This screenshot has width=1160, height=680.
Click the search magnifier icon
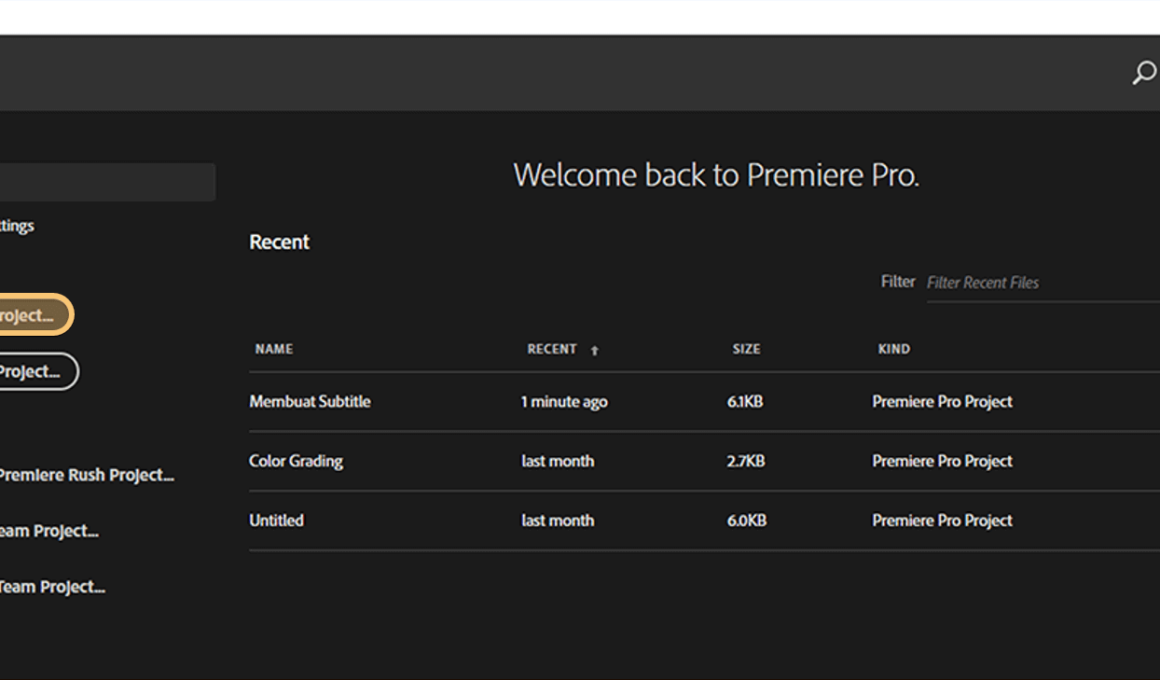click(x=1144, y=73)
